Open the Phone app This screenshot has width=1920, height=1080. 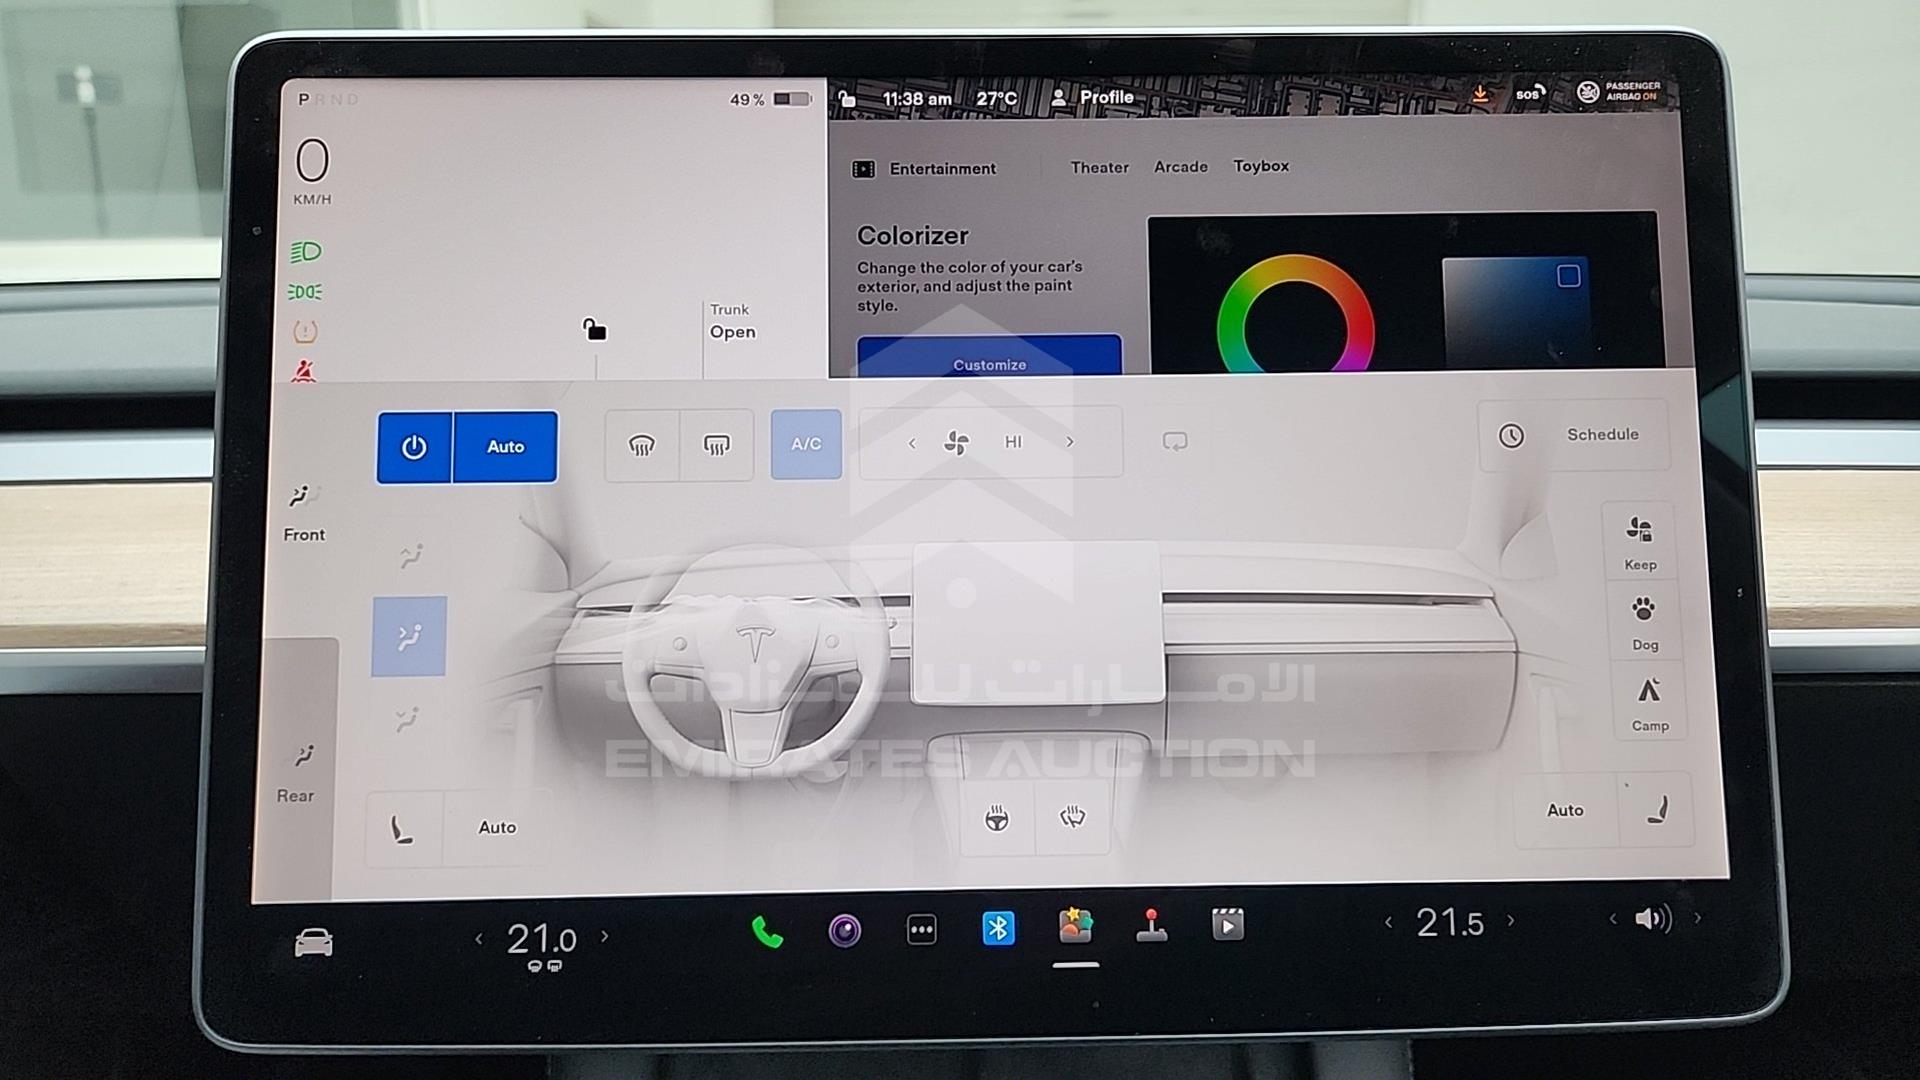(x=766, y=933)
